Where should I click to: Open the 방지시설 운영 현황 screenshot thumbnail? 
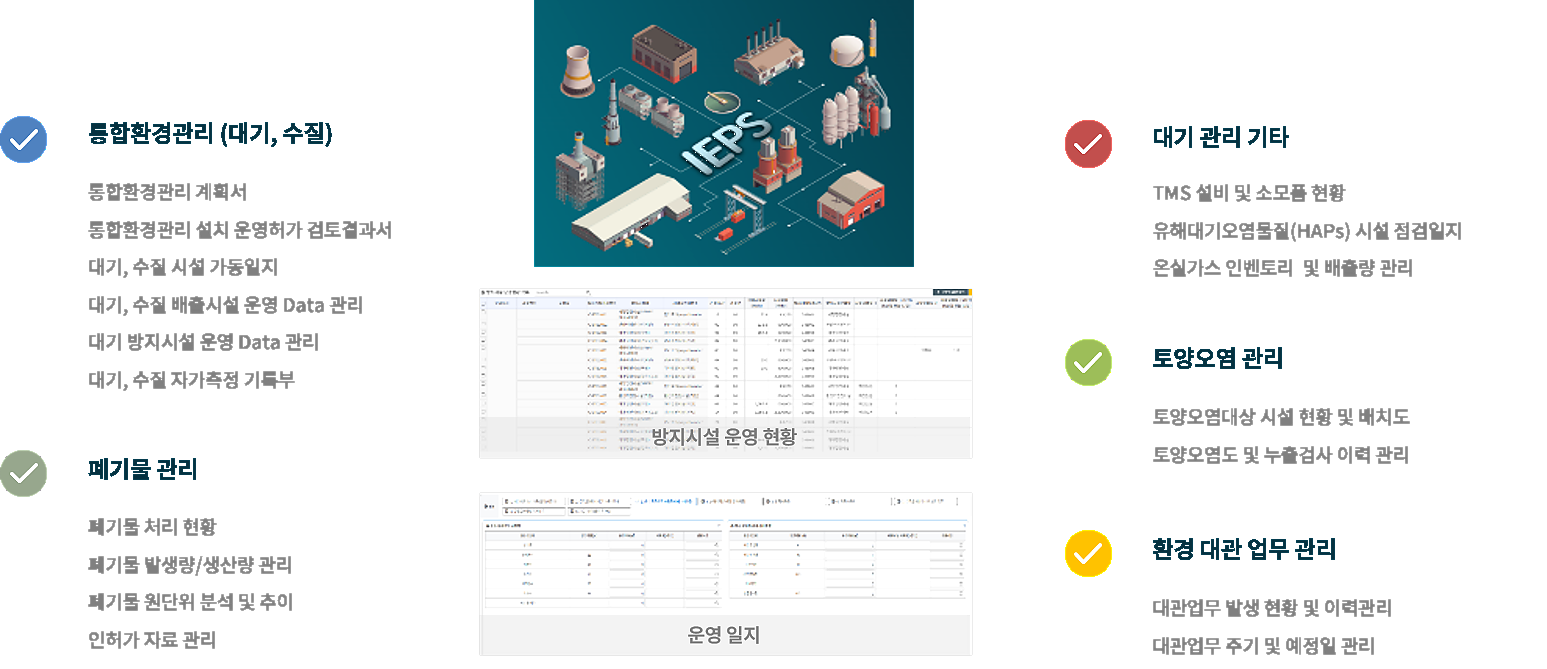725,373
